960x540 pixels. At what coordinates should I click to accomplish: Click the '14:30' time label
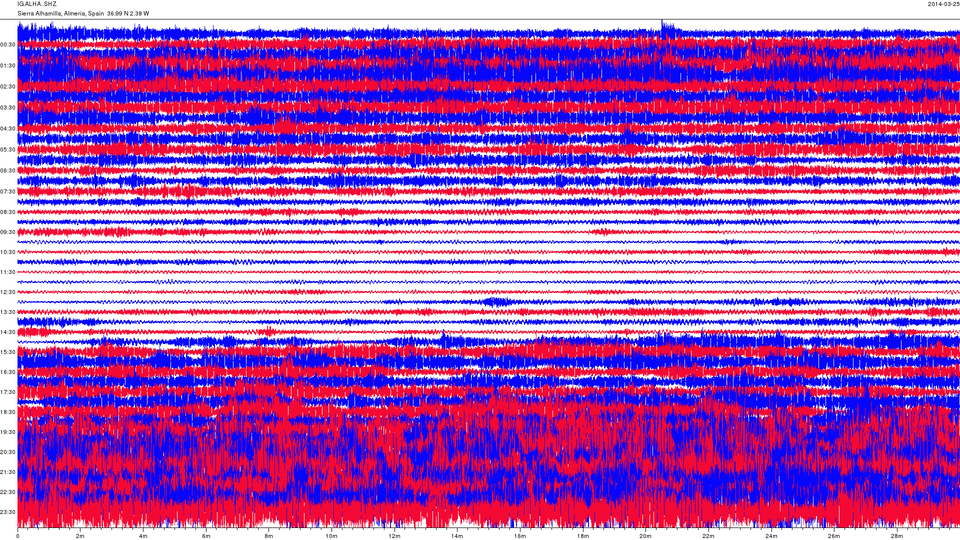[x=8, y=332]
